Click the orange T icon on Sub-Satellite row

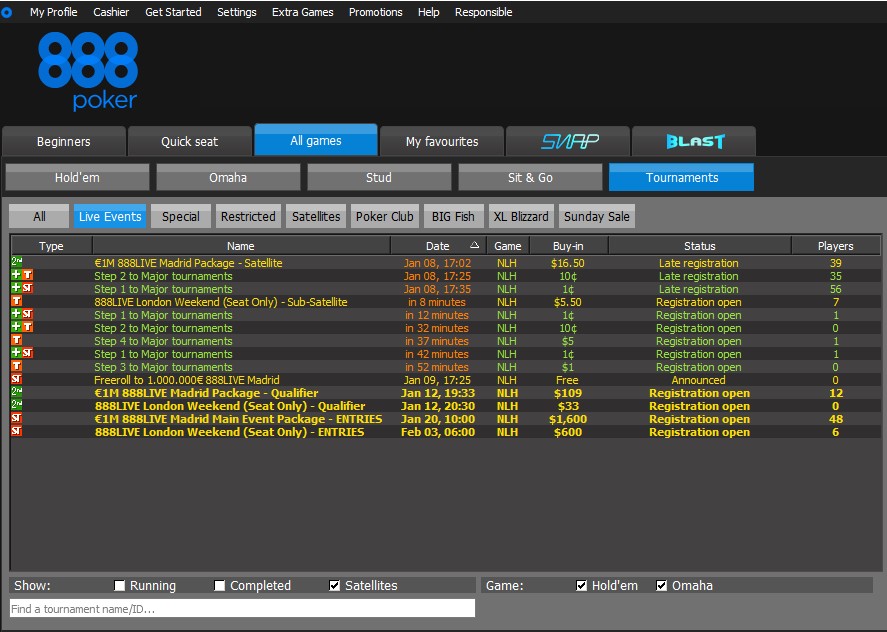click(x=16, y=302)
